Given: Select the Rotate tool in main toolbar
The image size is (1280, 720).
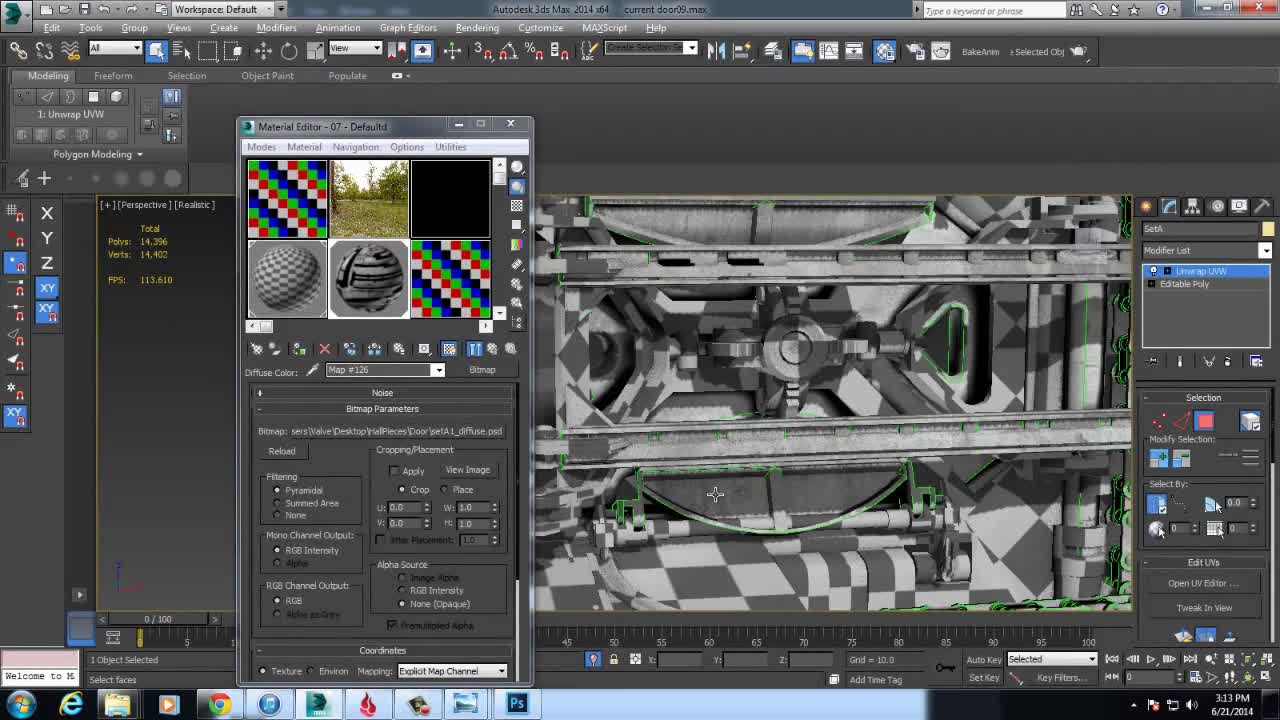Looking at the screenshot, I should pos(289,51).
